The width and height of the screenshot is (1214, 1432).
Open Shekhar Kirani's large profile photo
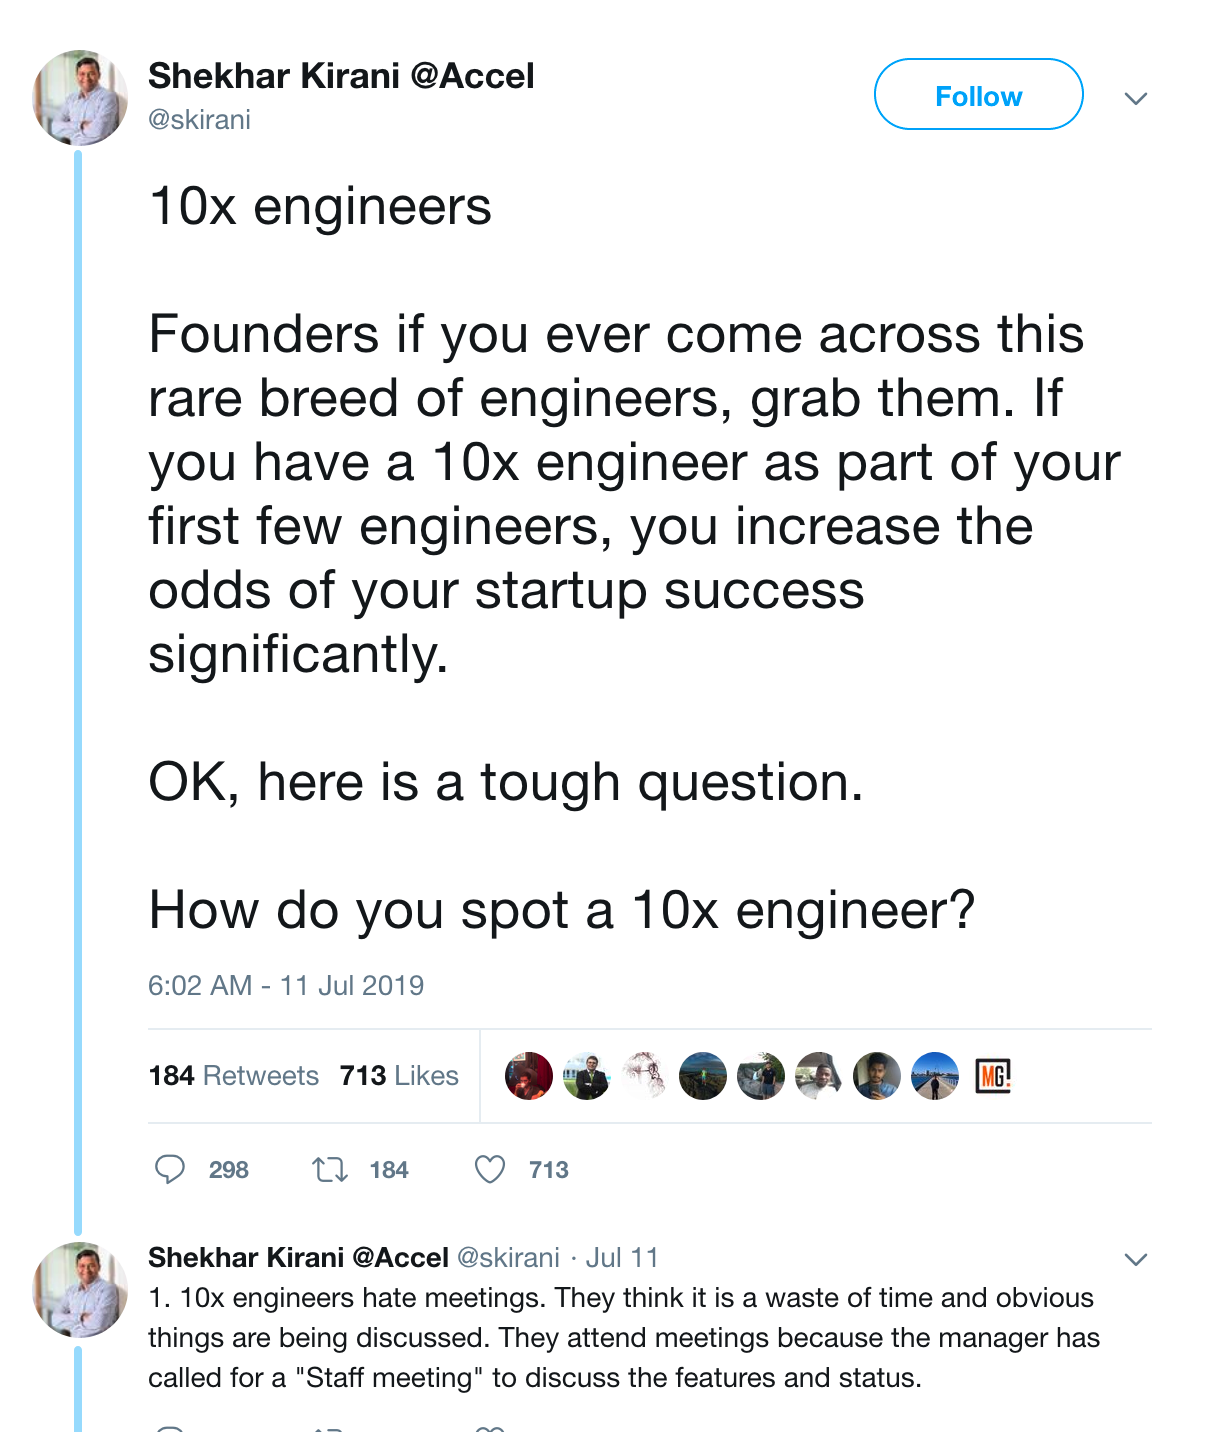80,98
